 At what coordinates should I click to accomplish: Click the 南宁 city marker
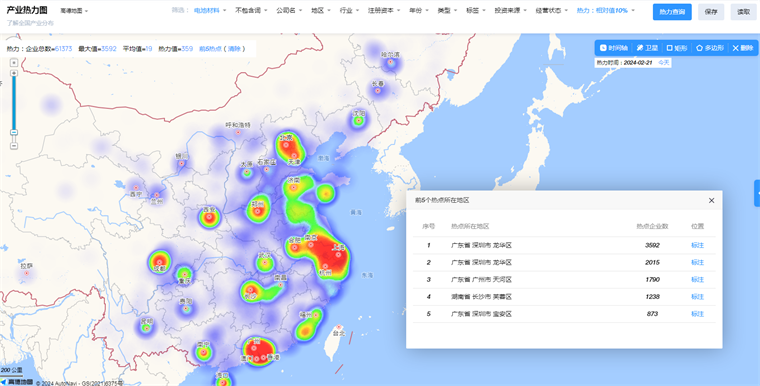click(203, 352)
